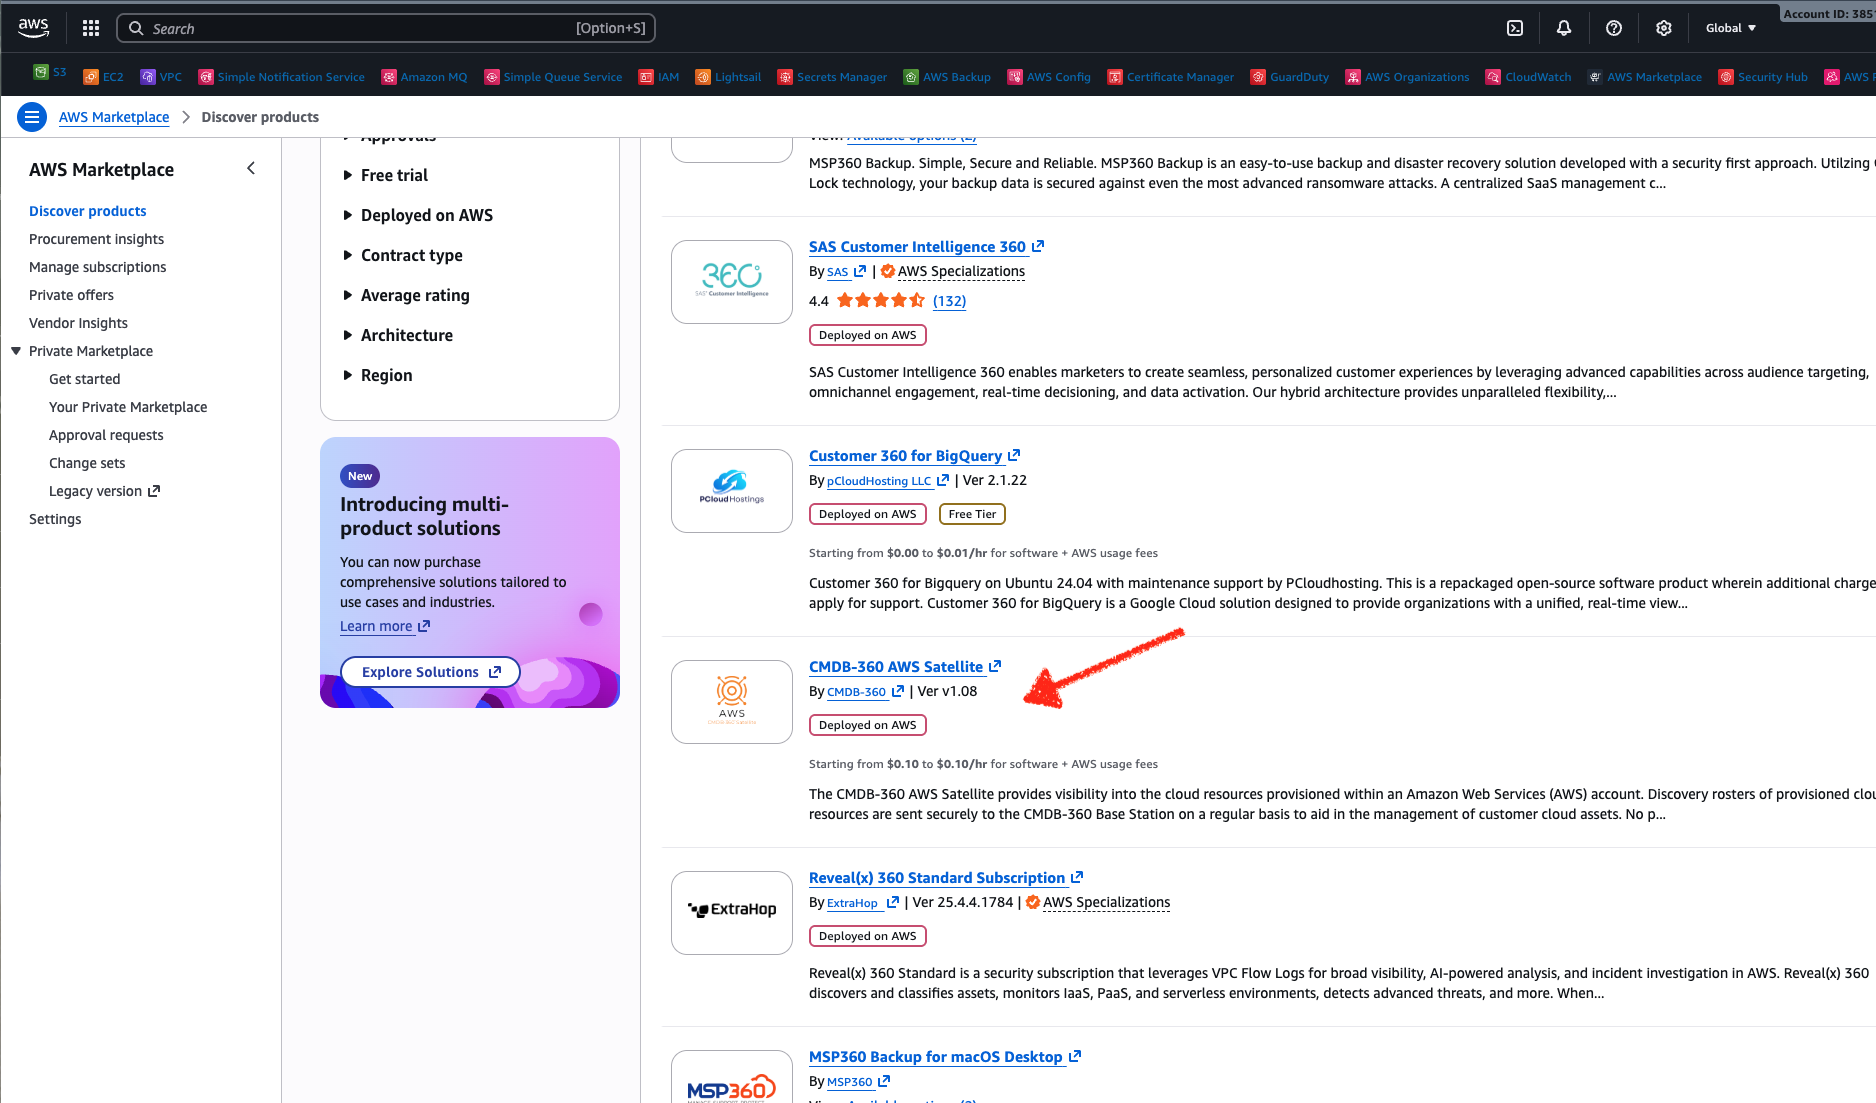Open the notifications bell
The image size is (1876, 1103).
point(1564,28)
